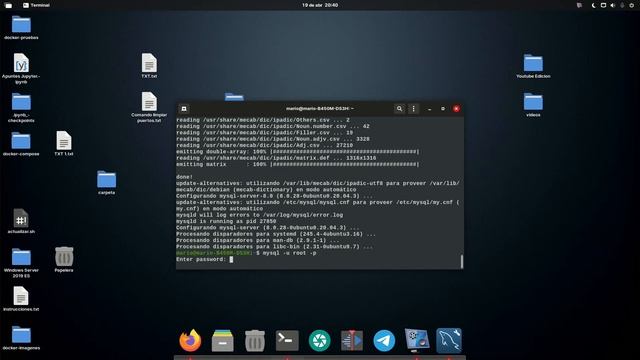Maximize the terminal window
Image resolution: width=640 pixels, height=360 pixels.
click(443, 109)
